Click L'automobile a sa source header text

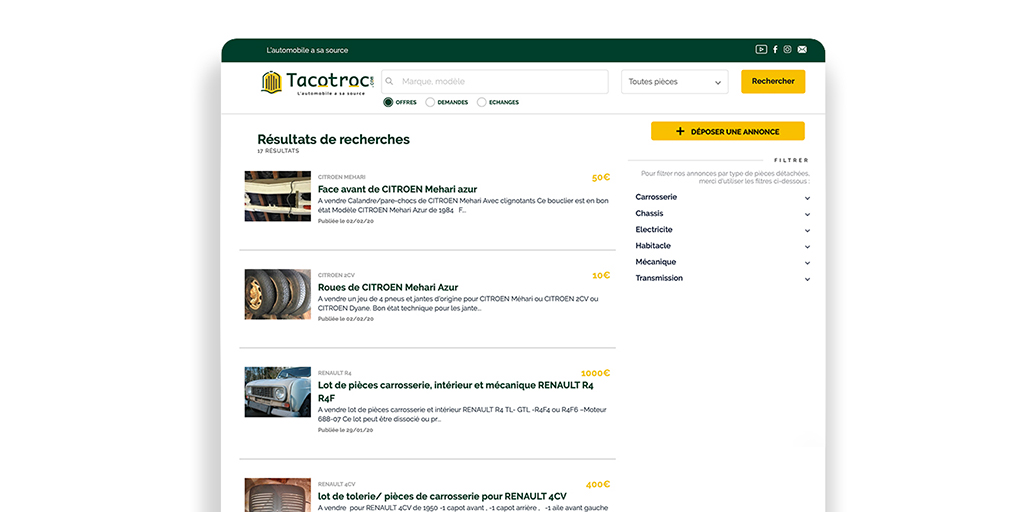(x=307, y=50)
